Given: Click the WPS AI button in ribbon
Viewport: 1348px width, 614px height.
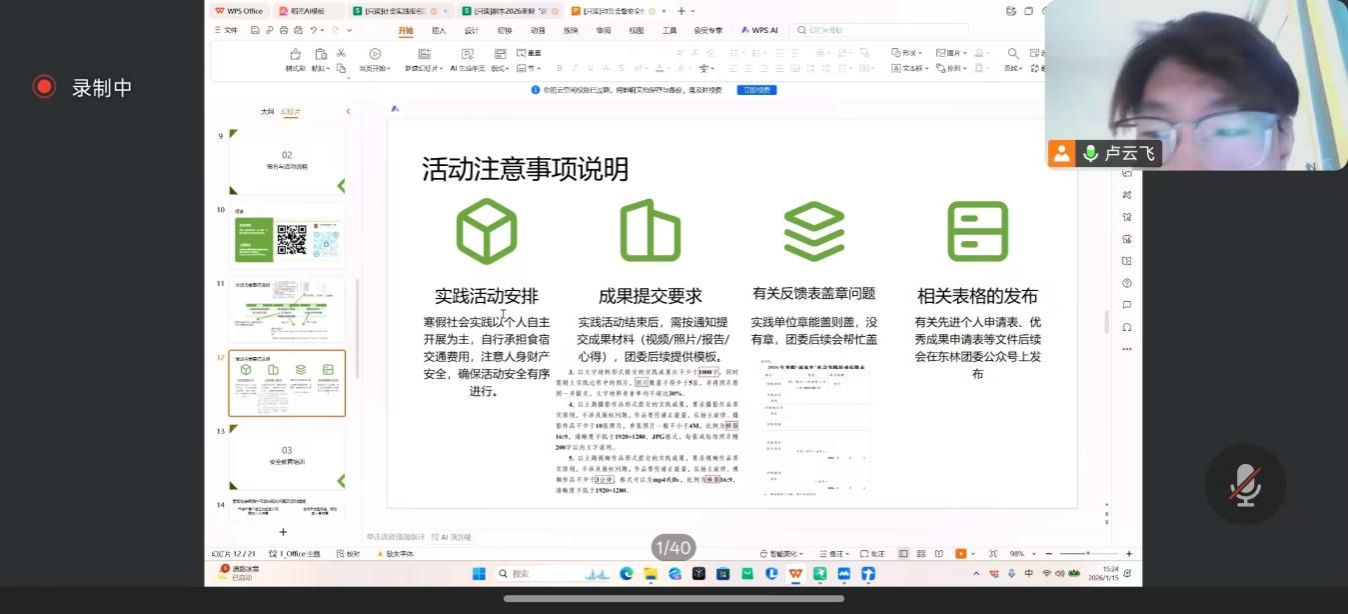Looking at the screenshot, I should 759,30.
